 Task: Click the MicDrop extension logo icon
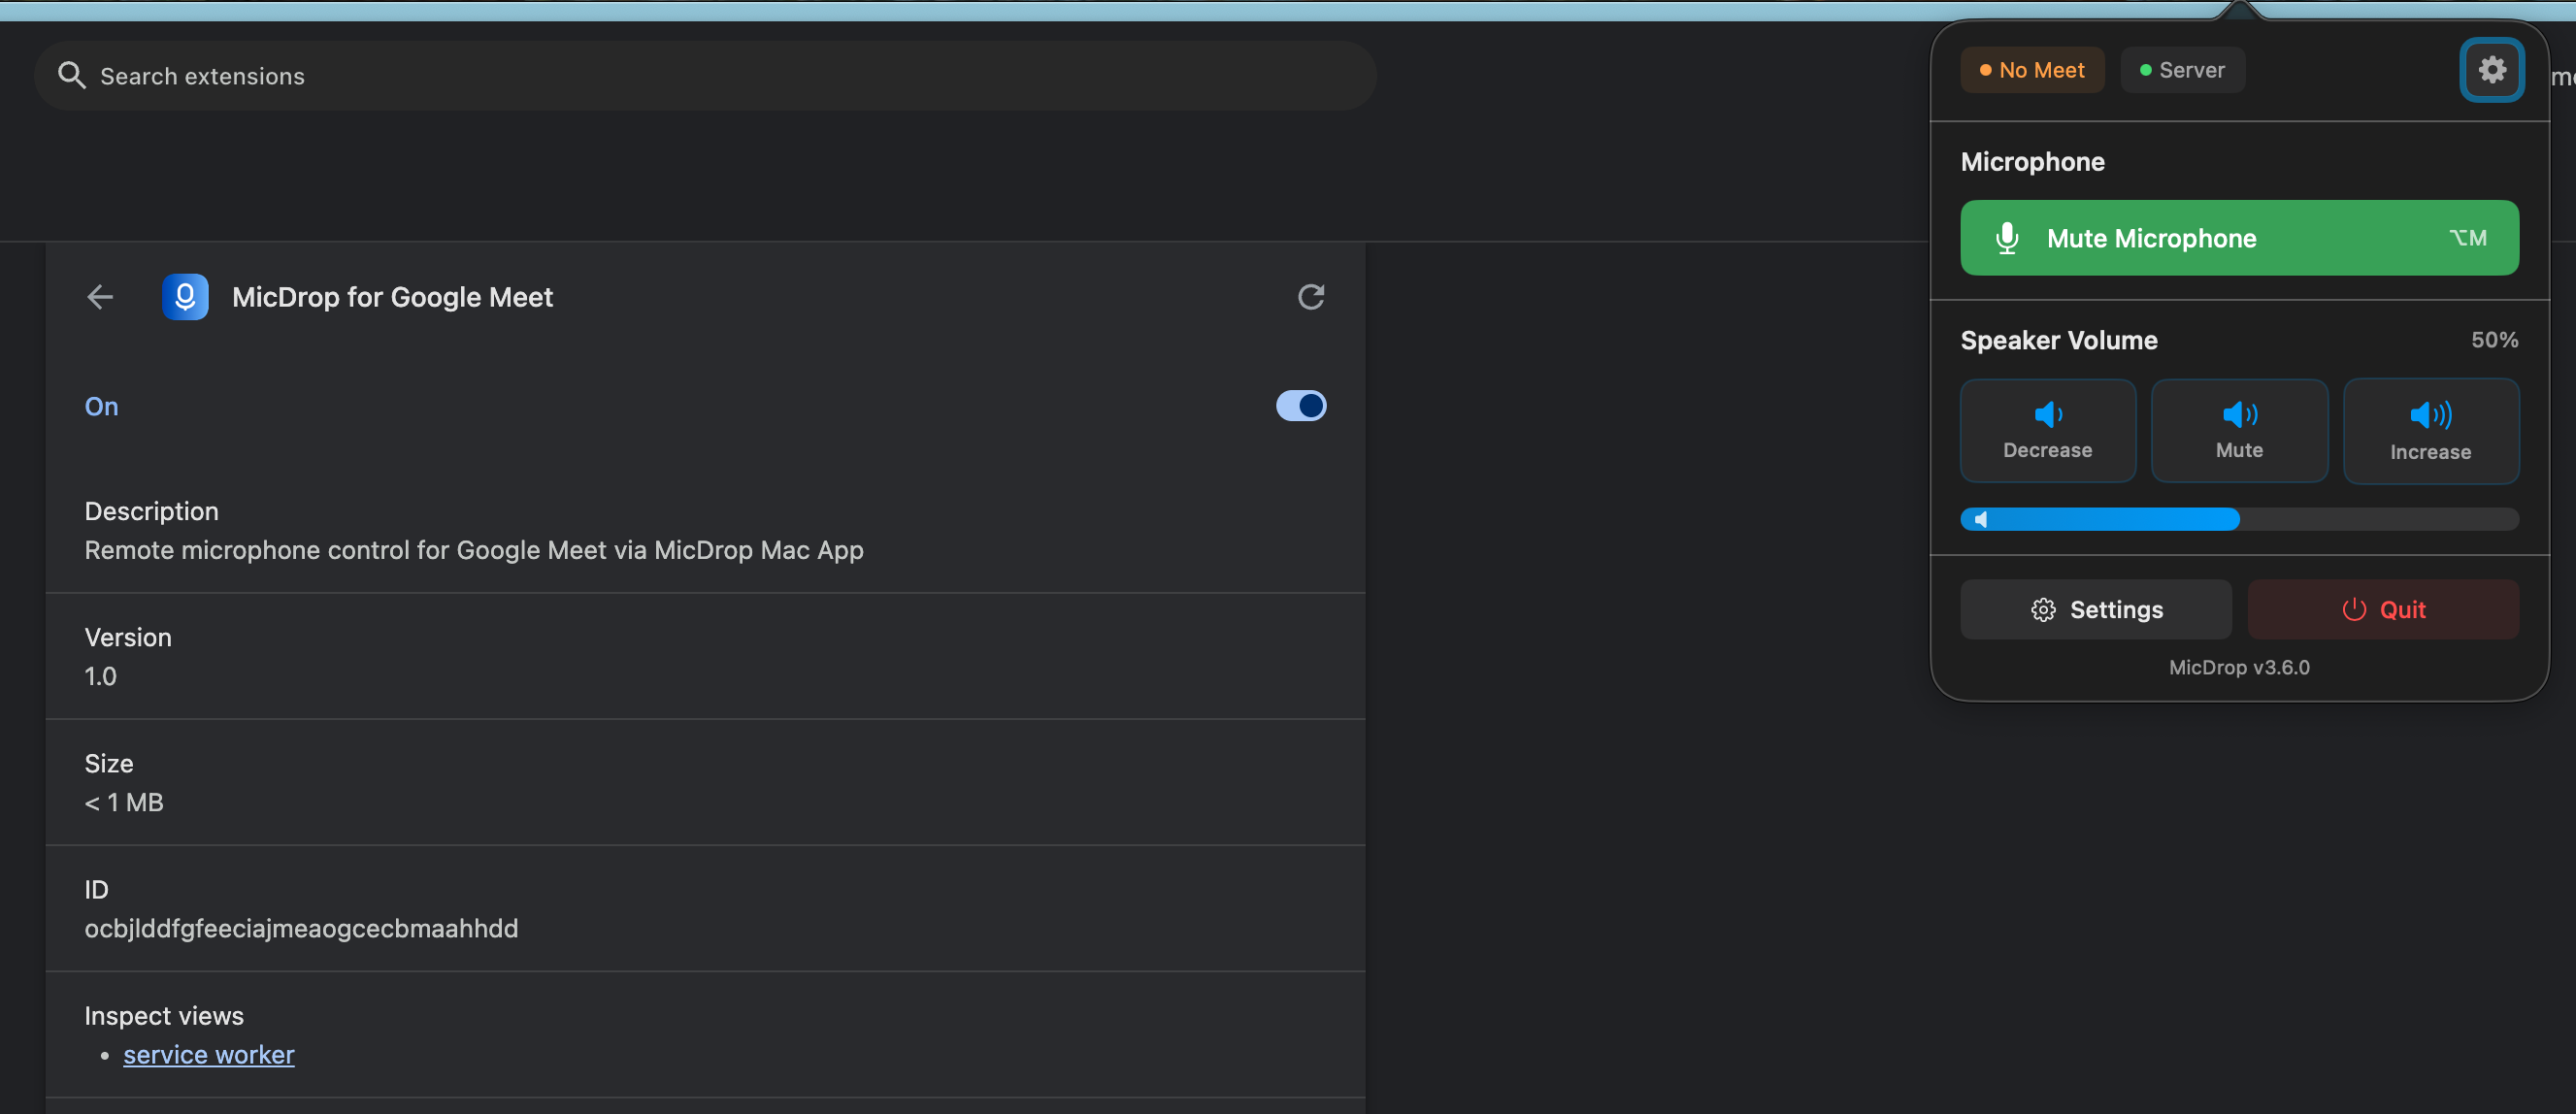click(x=185, y=297)
